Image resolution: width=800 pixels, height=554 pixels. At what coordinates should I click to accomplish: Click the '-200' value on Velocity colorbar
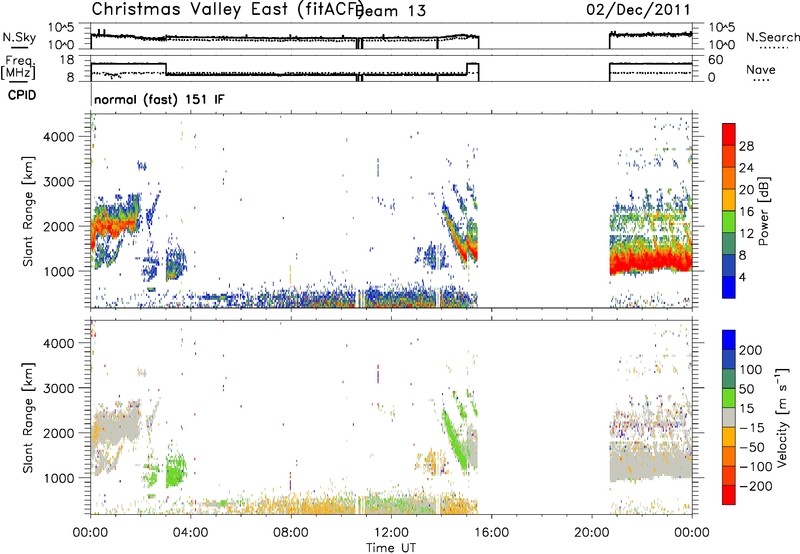point(755,486)
